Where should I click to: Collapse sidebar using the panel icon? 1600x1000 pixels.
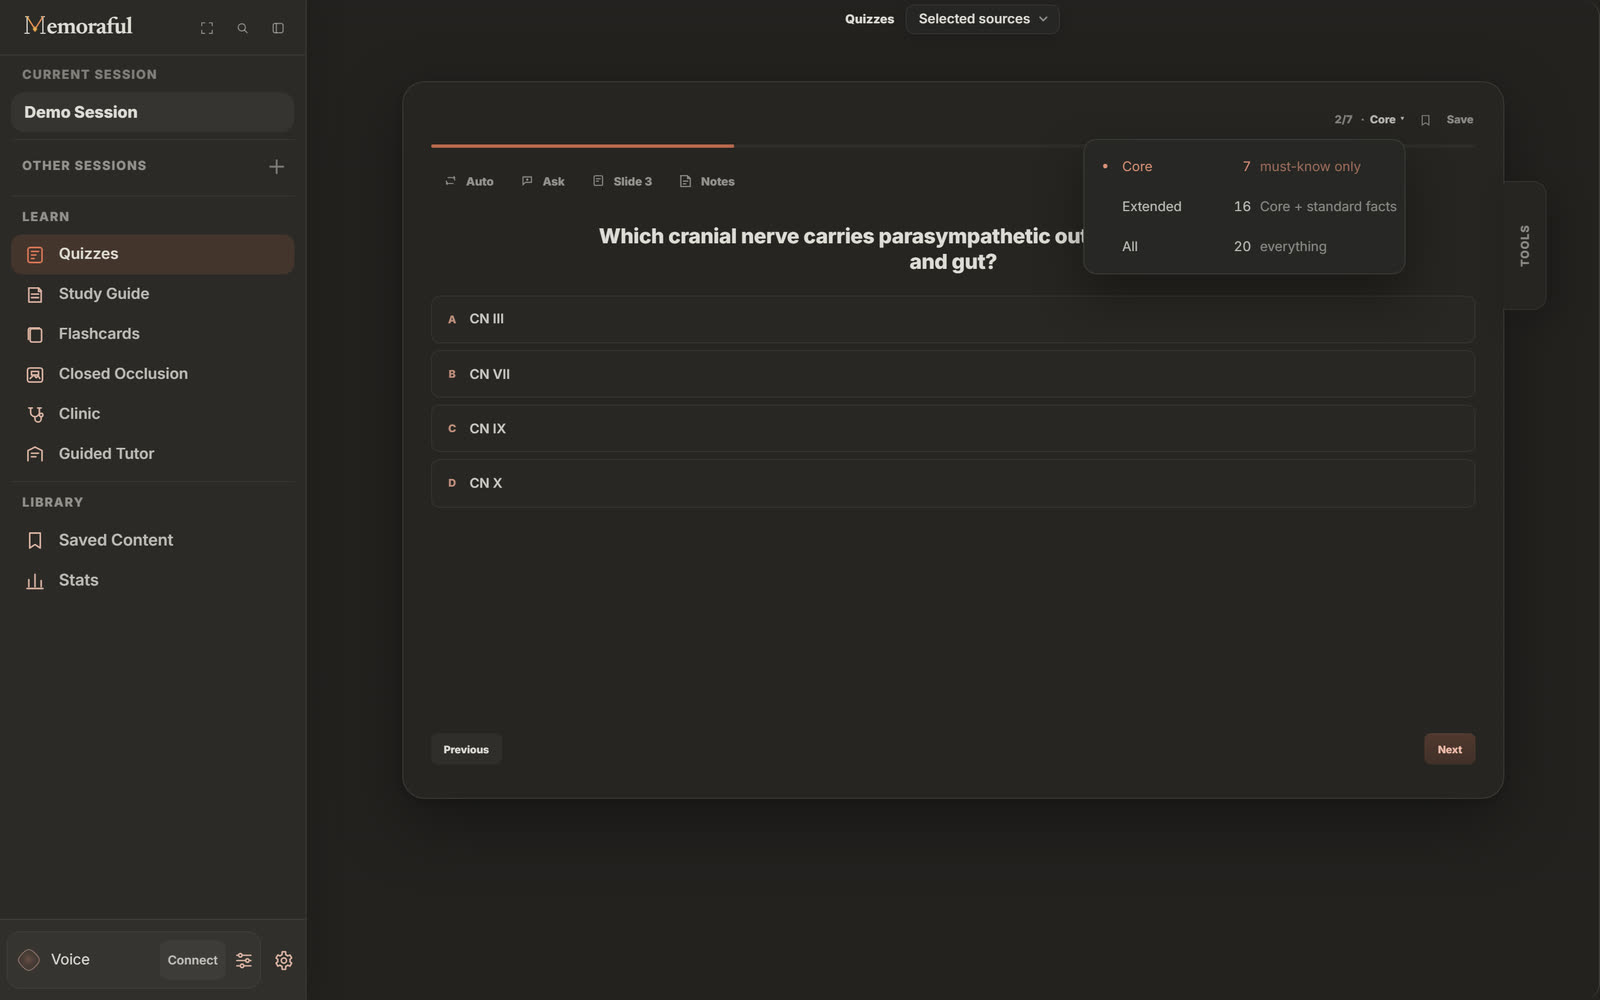278,28
